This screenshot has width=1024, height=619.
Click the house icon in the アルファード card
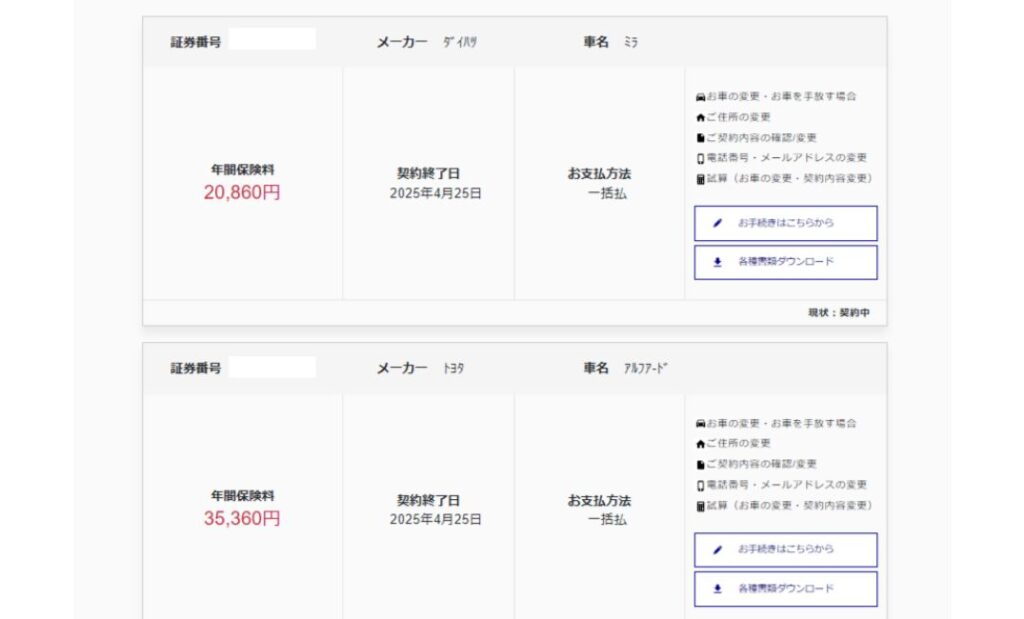coord(700,443)
